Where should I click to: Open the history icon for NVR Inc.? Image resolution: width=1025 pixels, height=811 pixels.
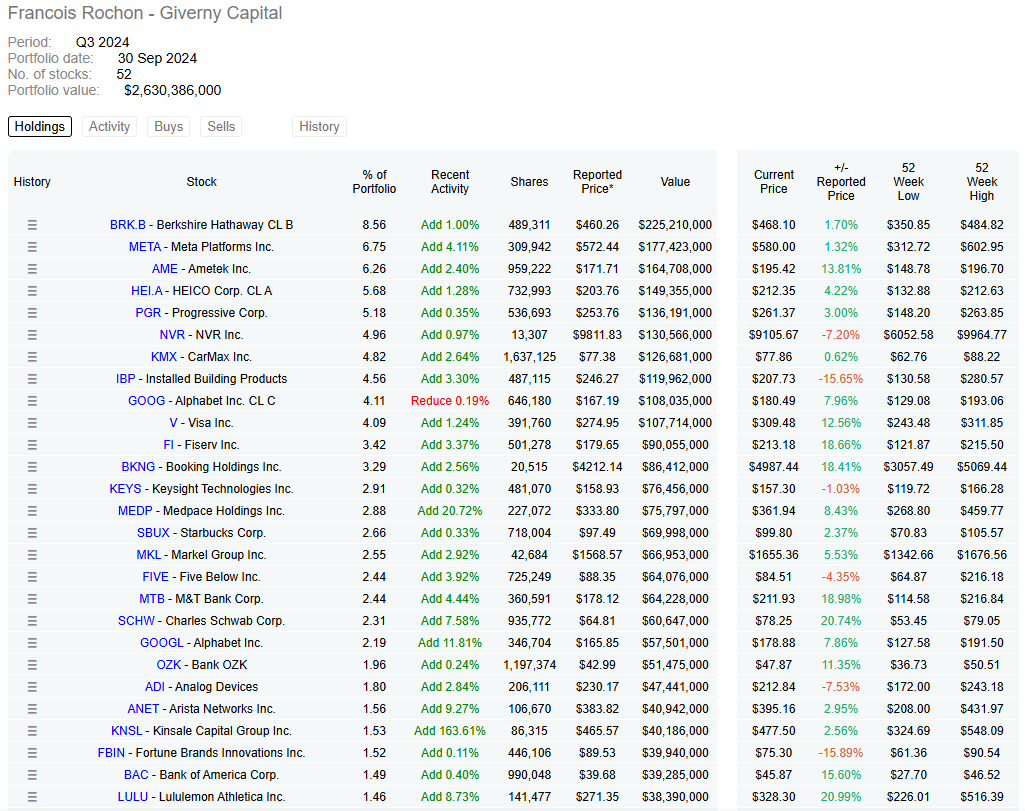click(x=32, y=335)
